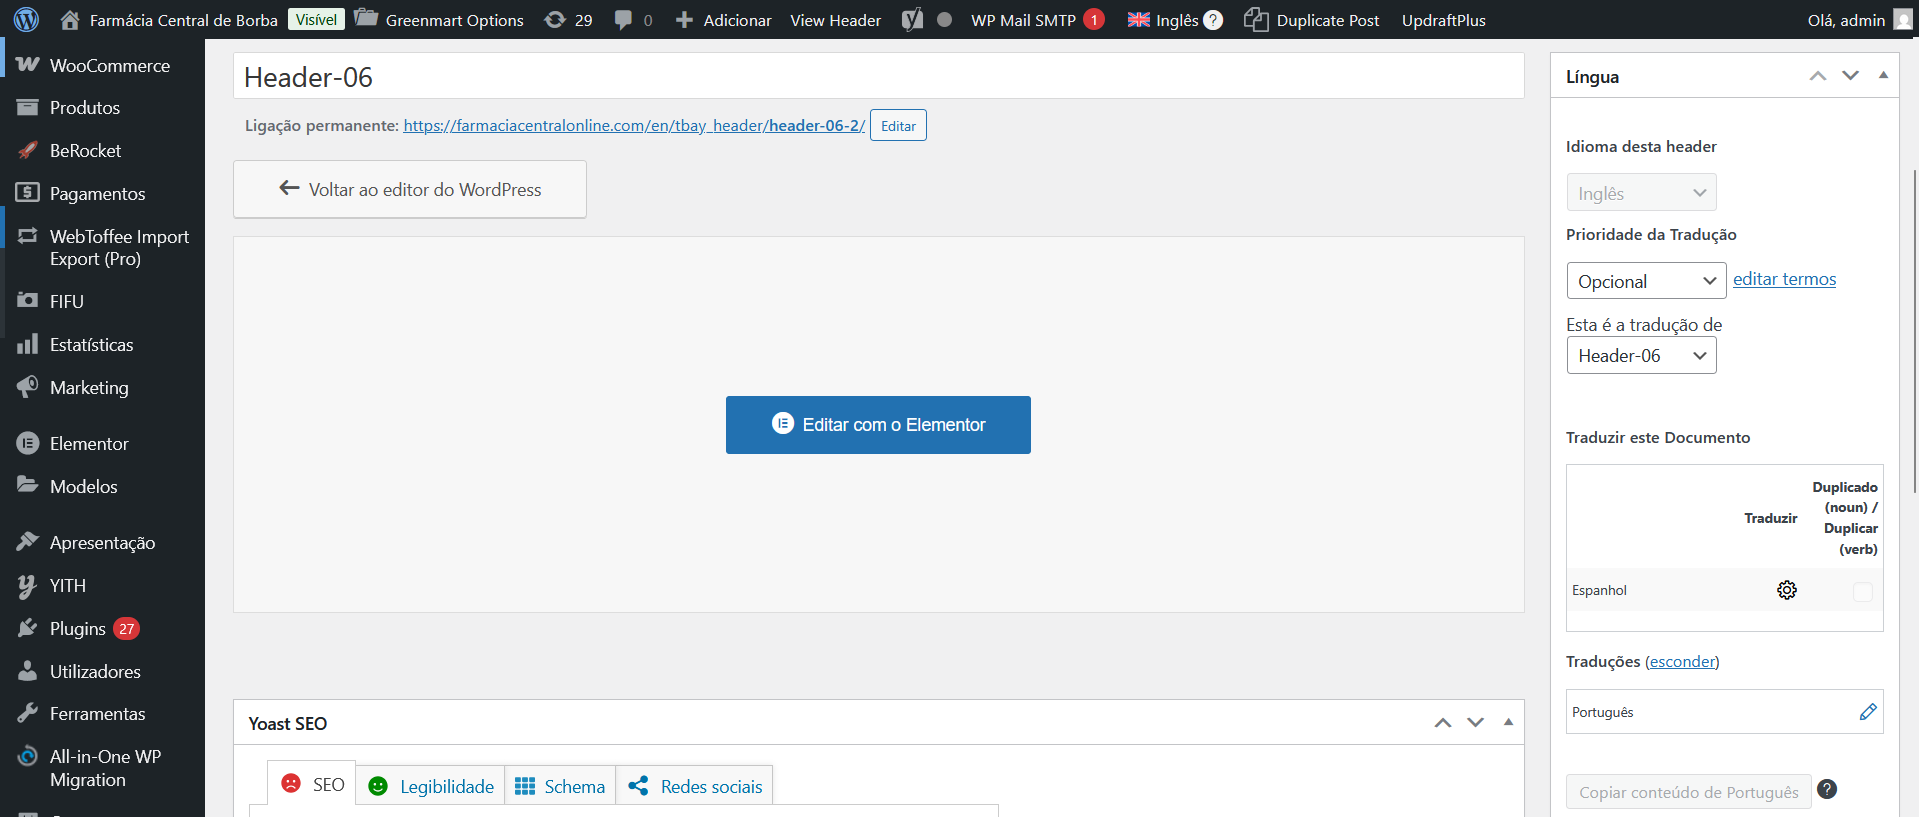This screenshot has width=1919, height=817.
Task: Click the FIFU camera icon
Action: [x=28, y=300]
